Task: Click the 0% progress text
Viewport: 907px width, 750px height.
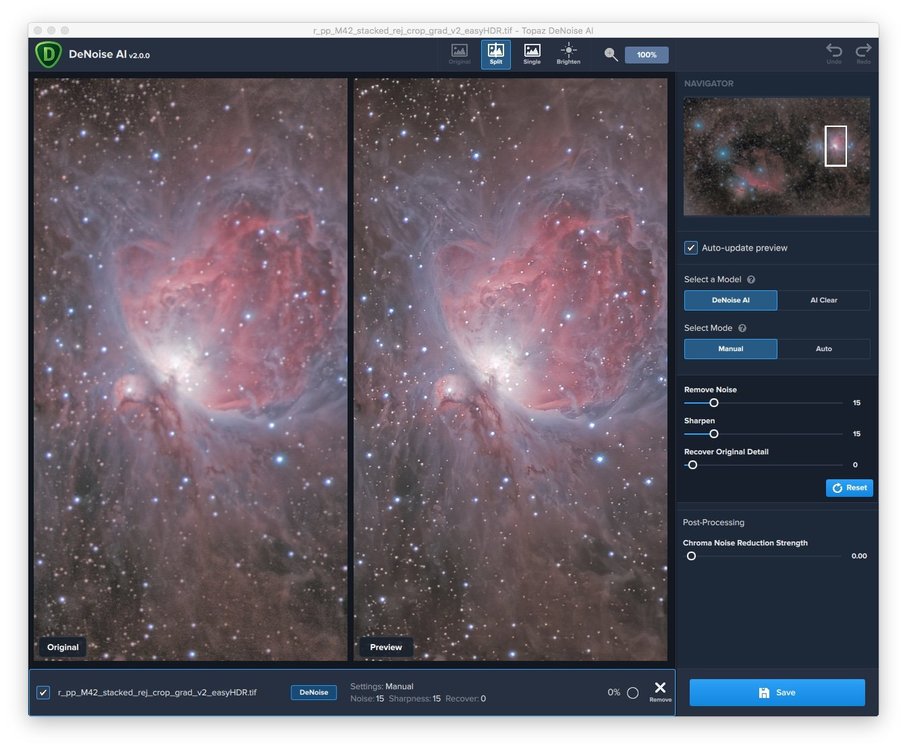Action: (614, 692)
